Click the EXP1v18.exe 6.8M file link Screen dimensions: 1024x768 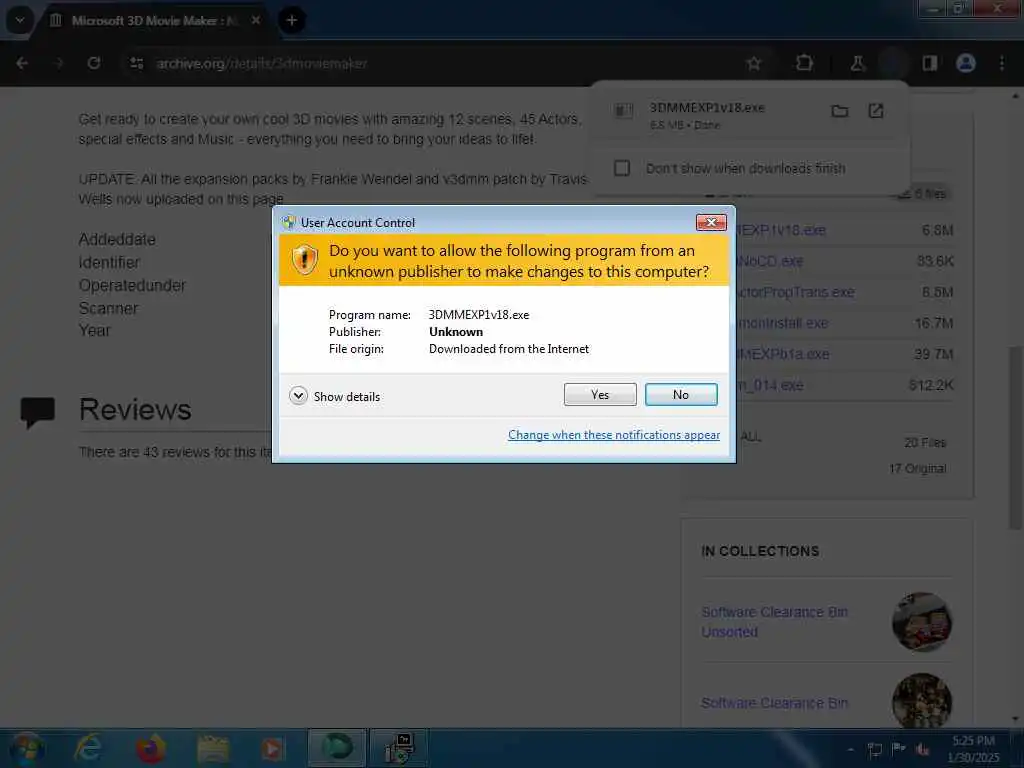781,230
